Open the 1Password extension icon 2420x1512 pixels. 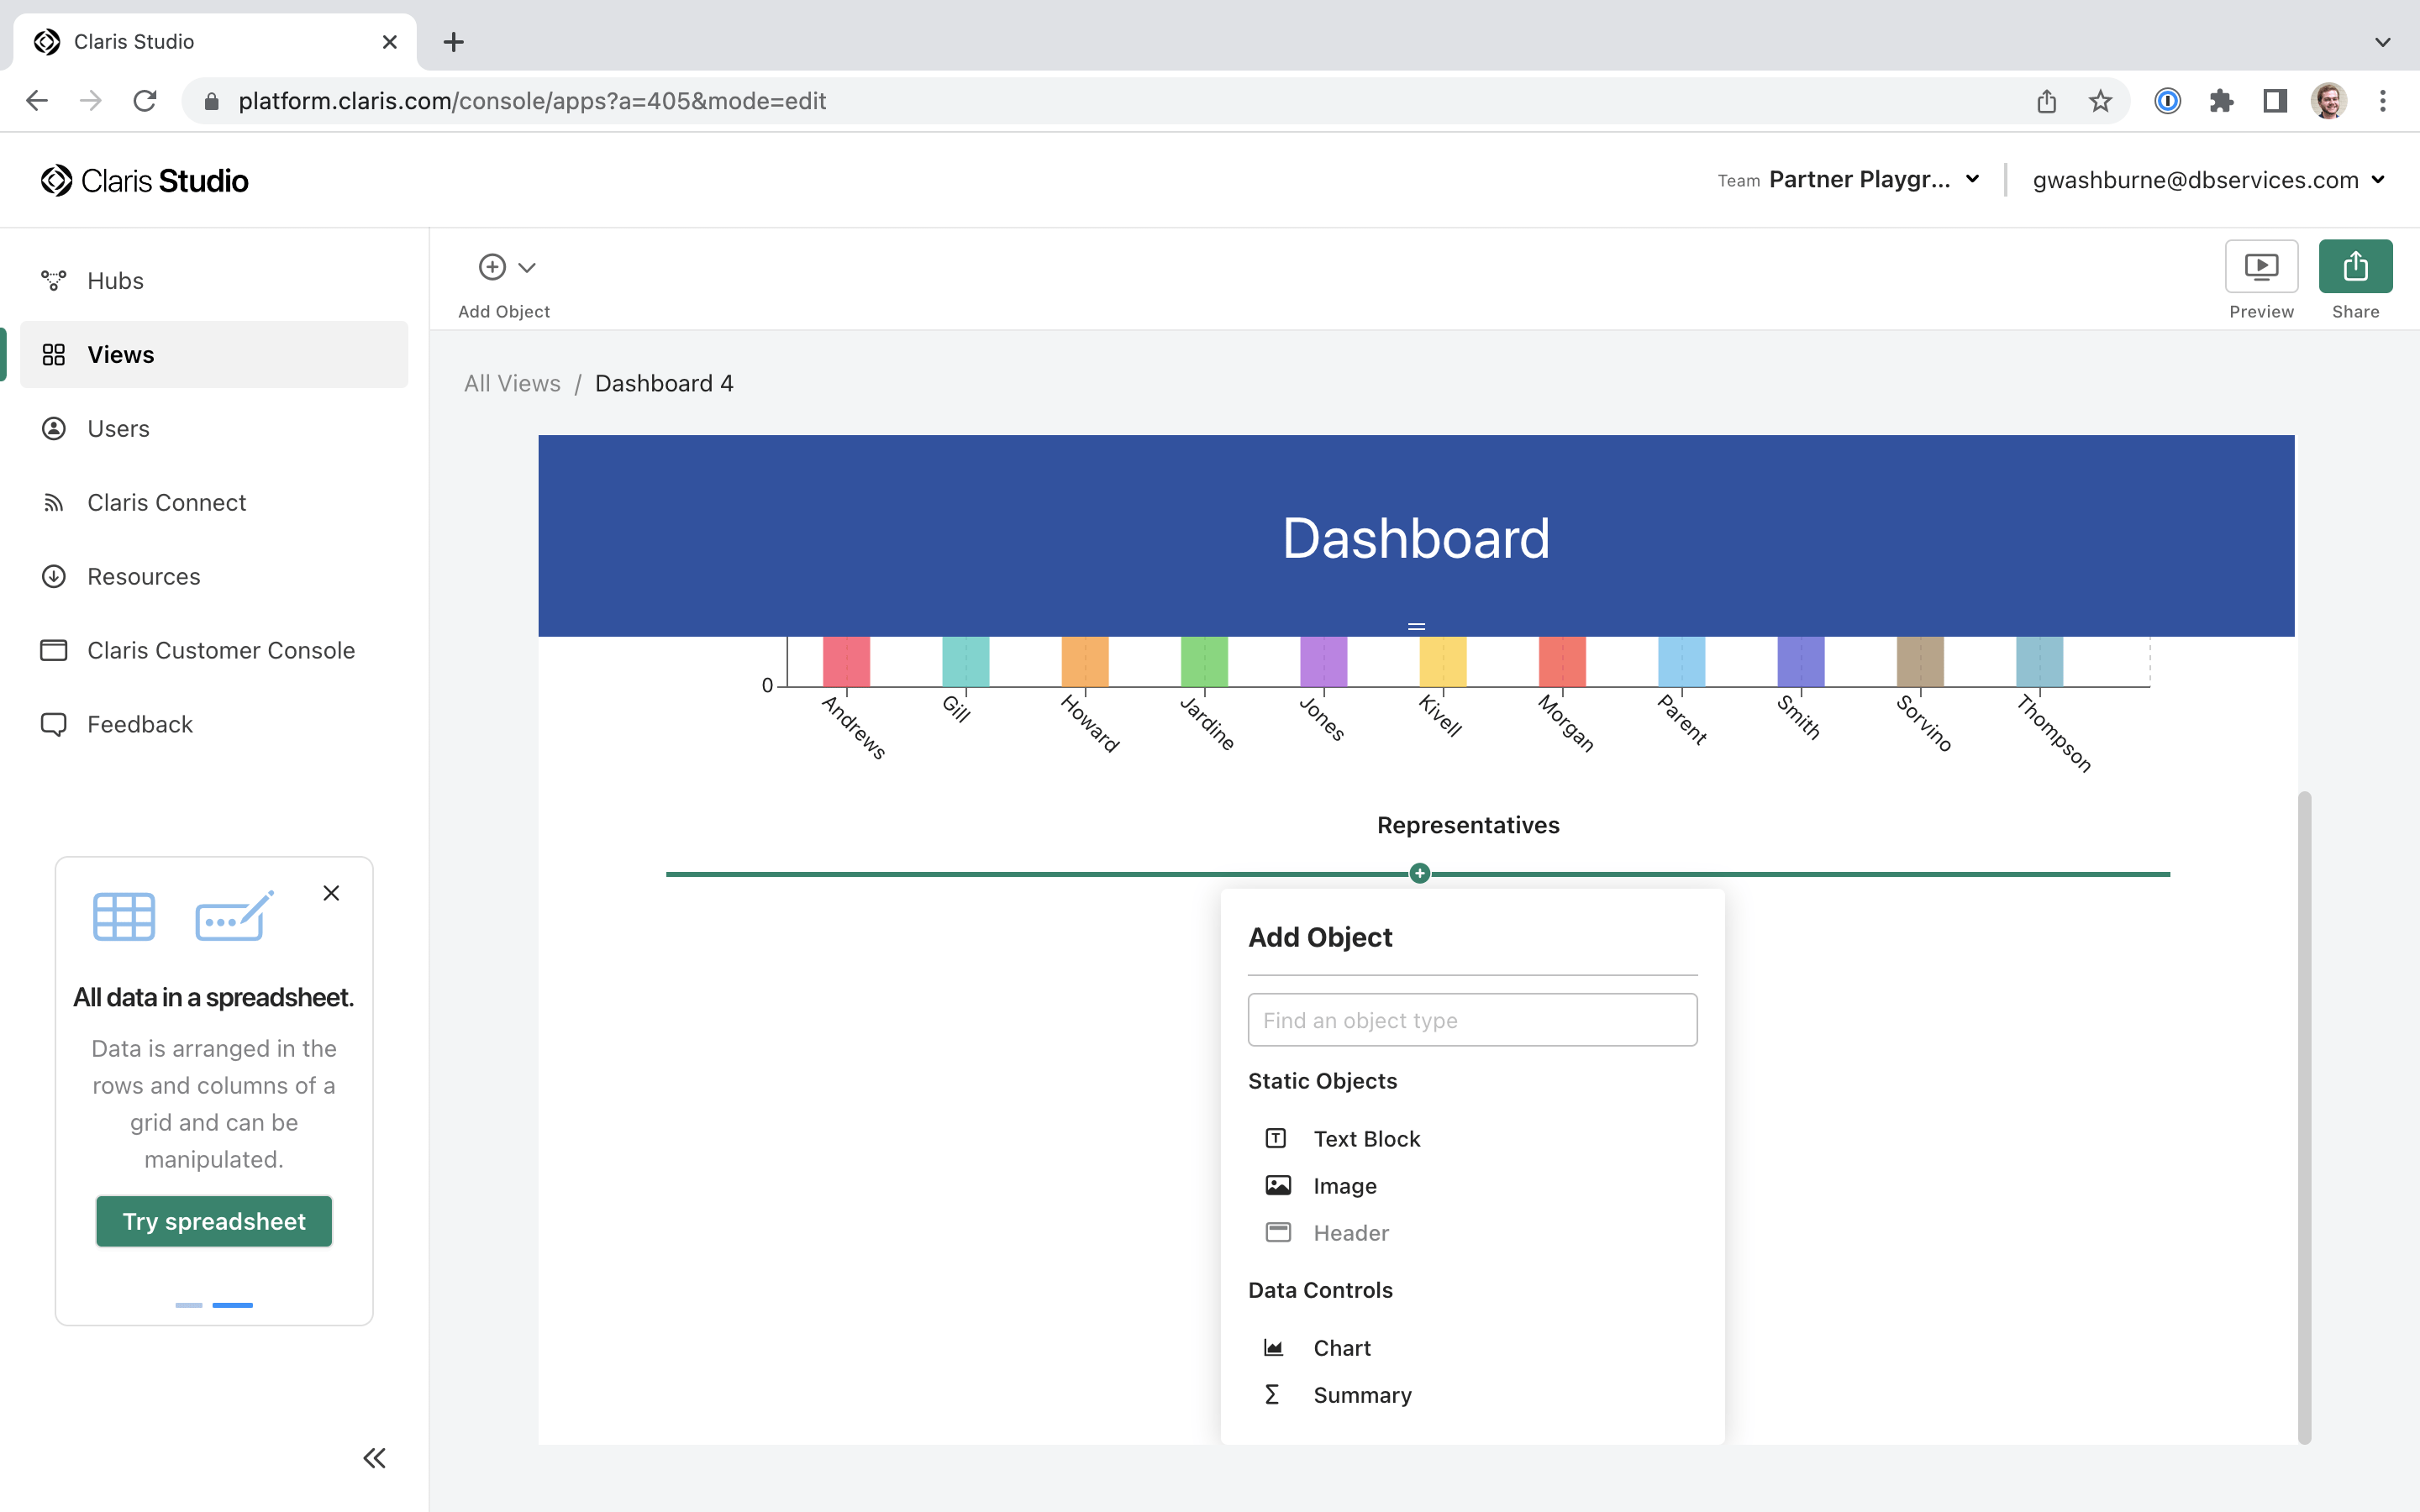pos(2167,101)
